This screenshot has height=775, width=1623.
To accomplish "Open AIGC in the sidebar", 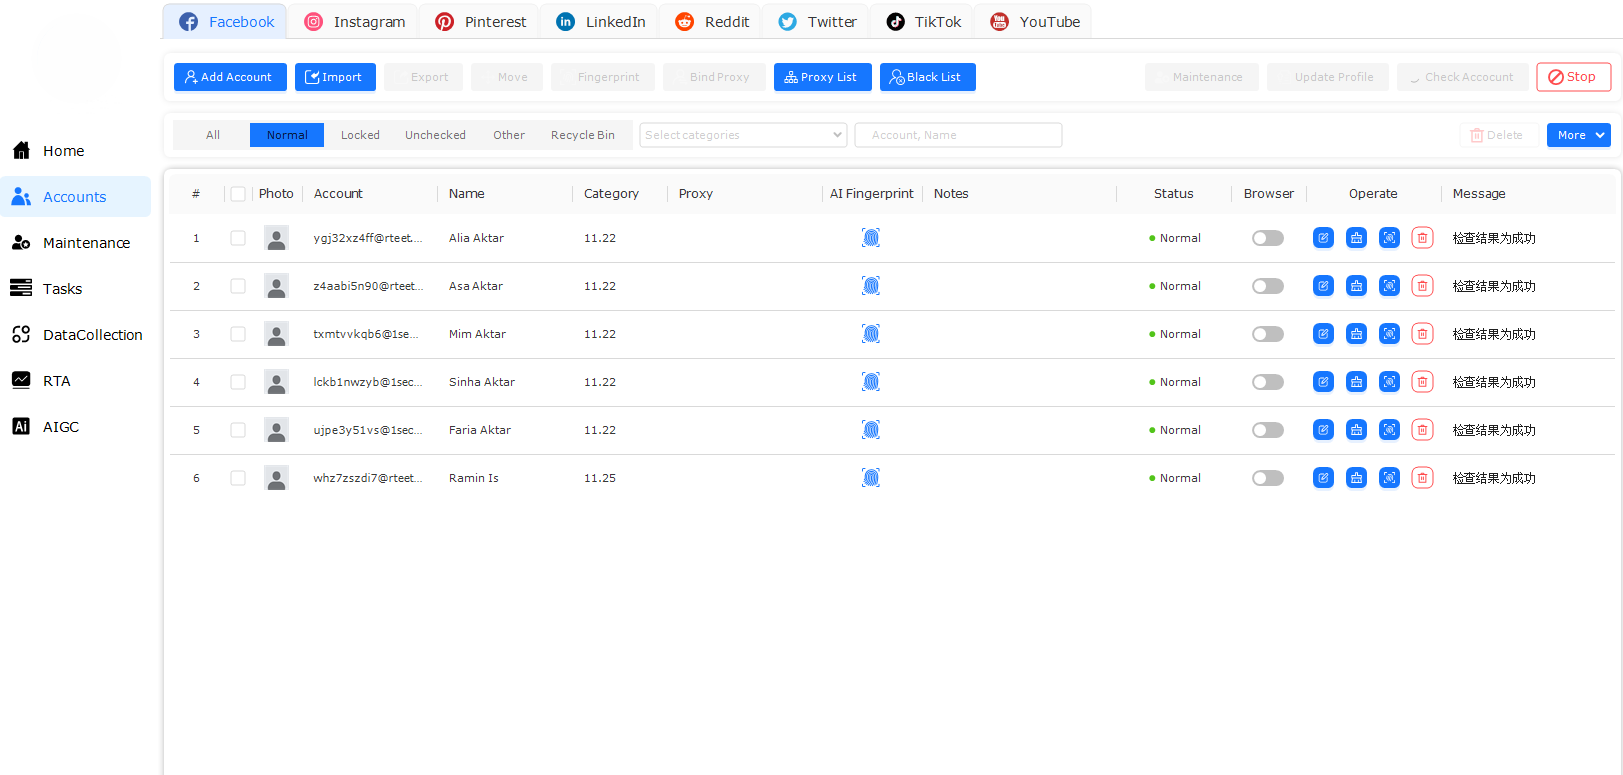I will [x=75, y=427].
